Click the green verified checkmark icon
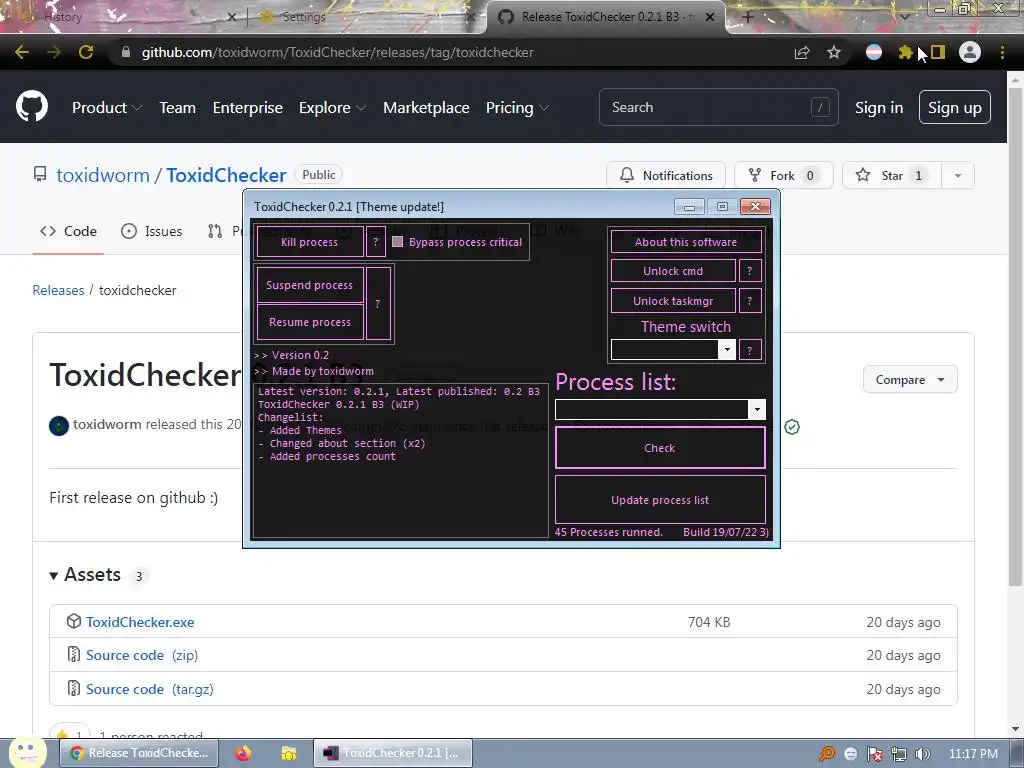The height and width of the screenshot is (768, 1024). [x=792, y=427]
